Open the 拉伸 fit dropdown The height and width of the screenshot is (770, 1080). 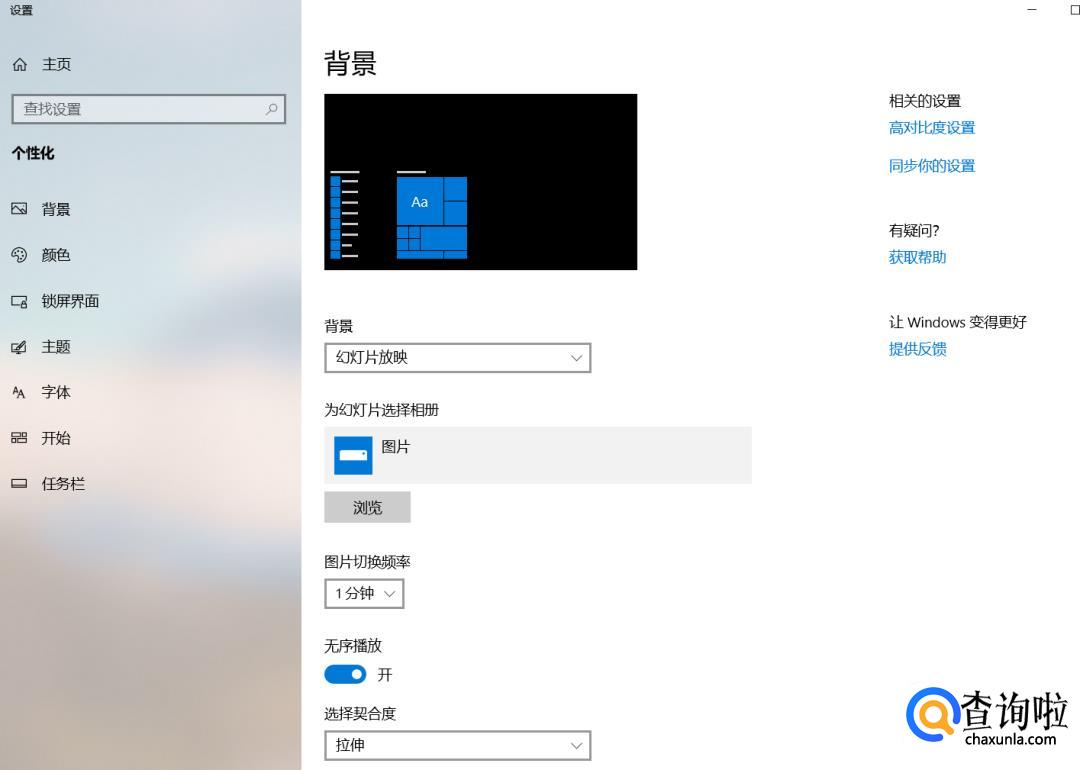[x=457, y=745]
